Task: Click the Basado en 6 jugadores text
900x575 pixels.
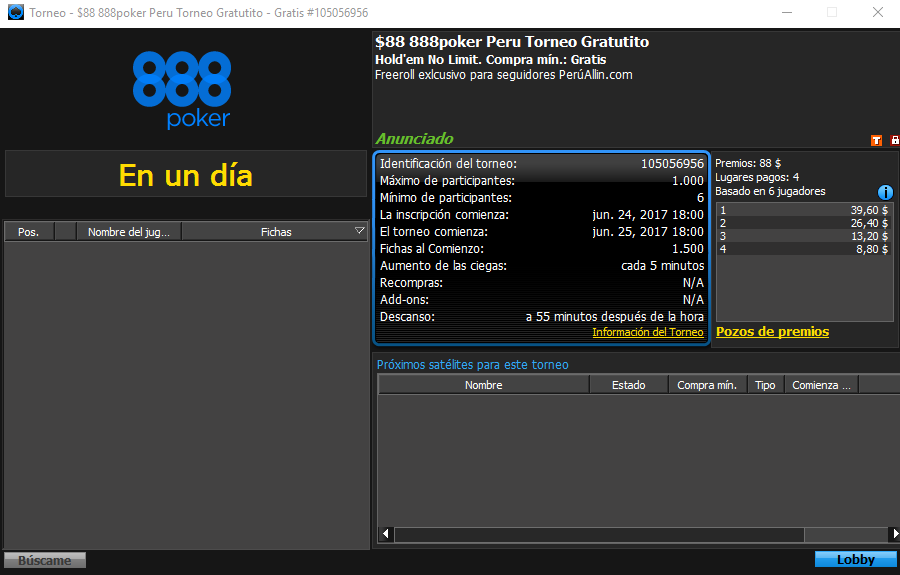Action: pyautogui.click(x=770, y=191)
